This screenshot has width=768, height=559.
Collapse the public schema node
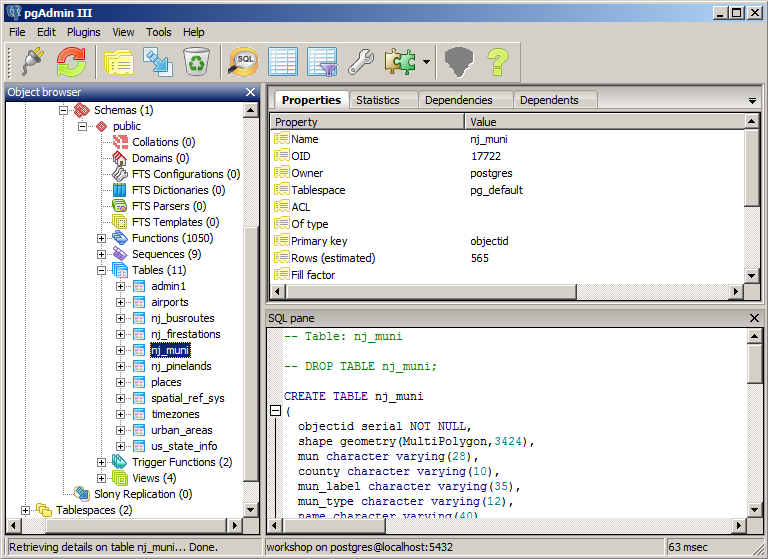coord(82,126)
